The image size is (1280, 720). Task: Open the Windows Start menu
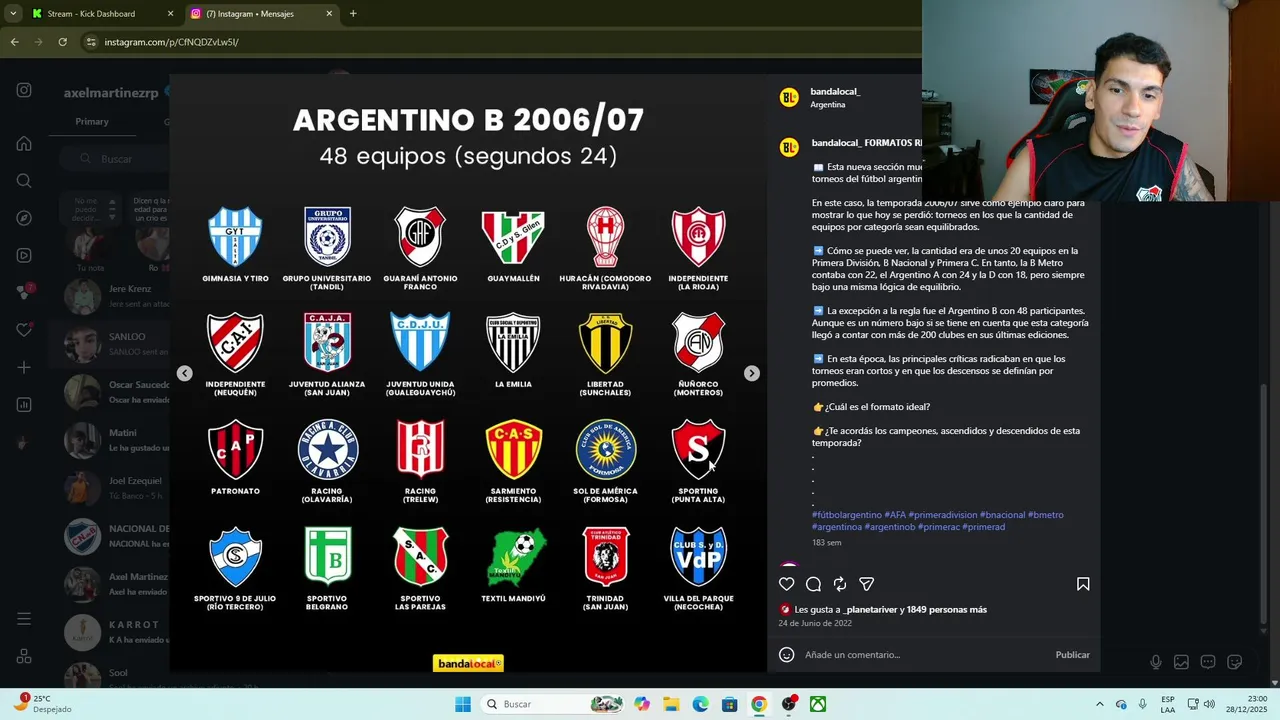tap(463, 704)
